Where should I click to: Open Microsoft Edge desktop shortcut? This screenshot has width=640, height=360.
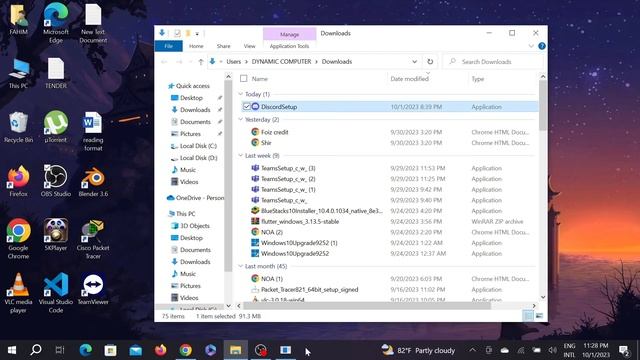56,22
